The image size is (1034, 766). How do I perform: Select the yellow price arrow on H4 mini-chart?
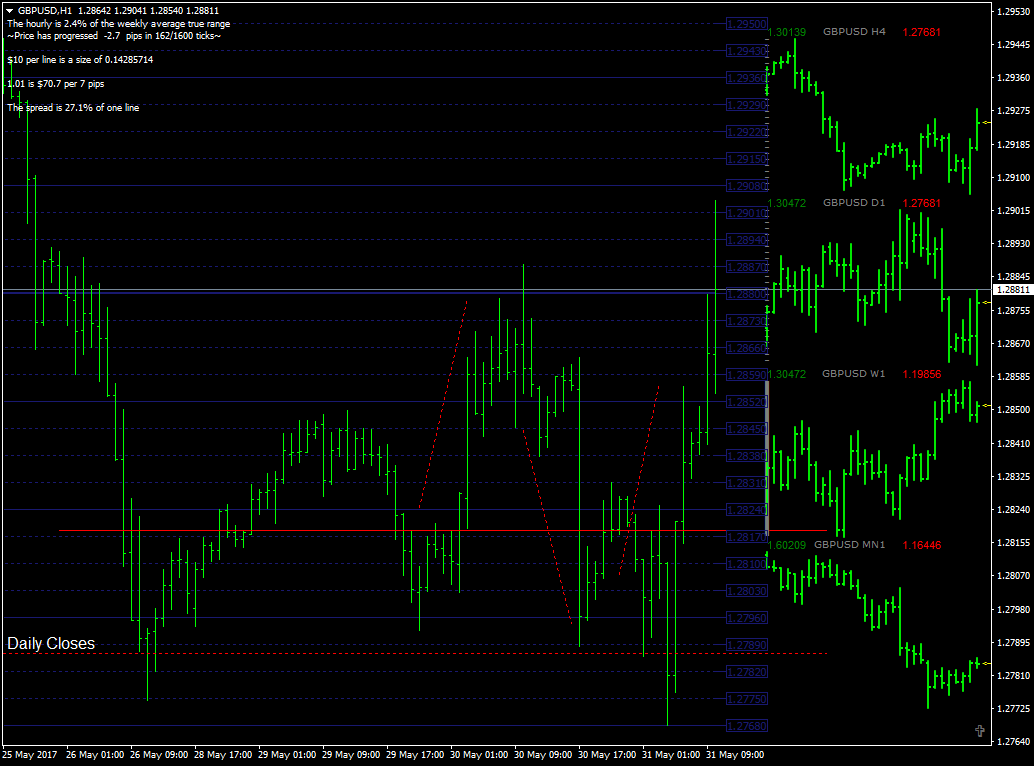pyautogui.click(x=987, y=123)
